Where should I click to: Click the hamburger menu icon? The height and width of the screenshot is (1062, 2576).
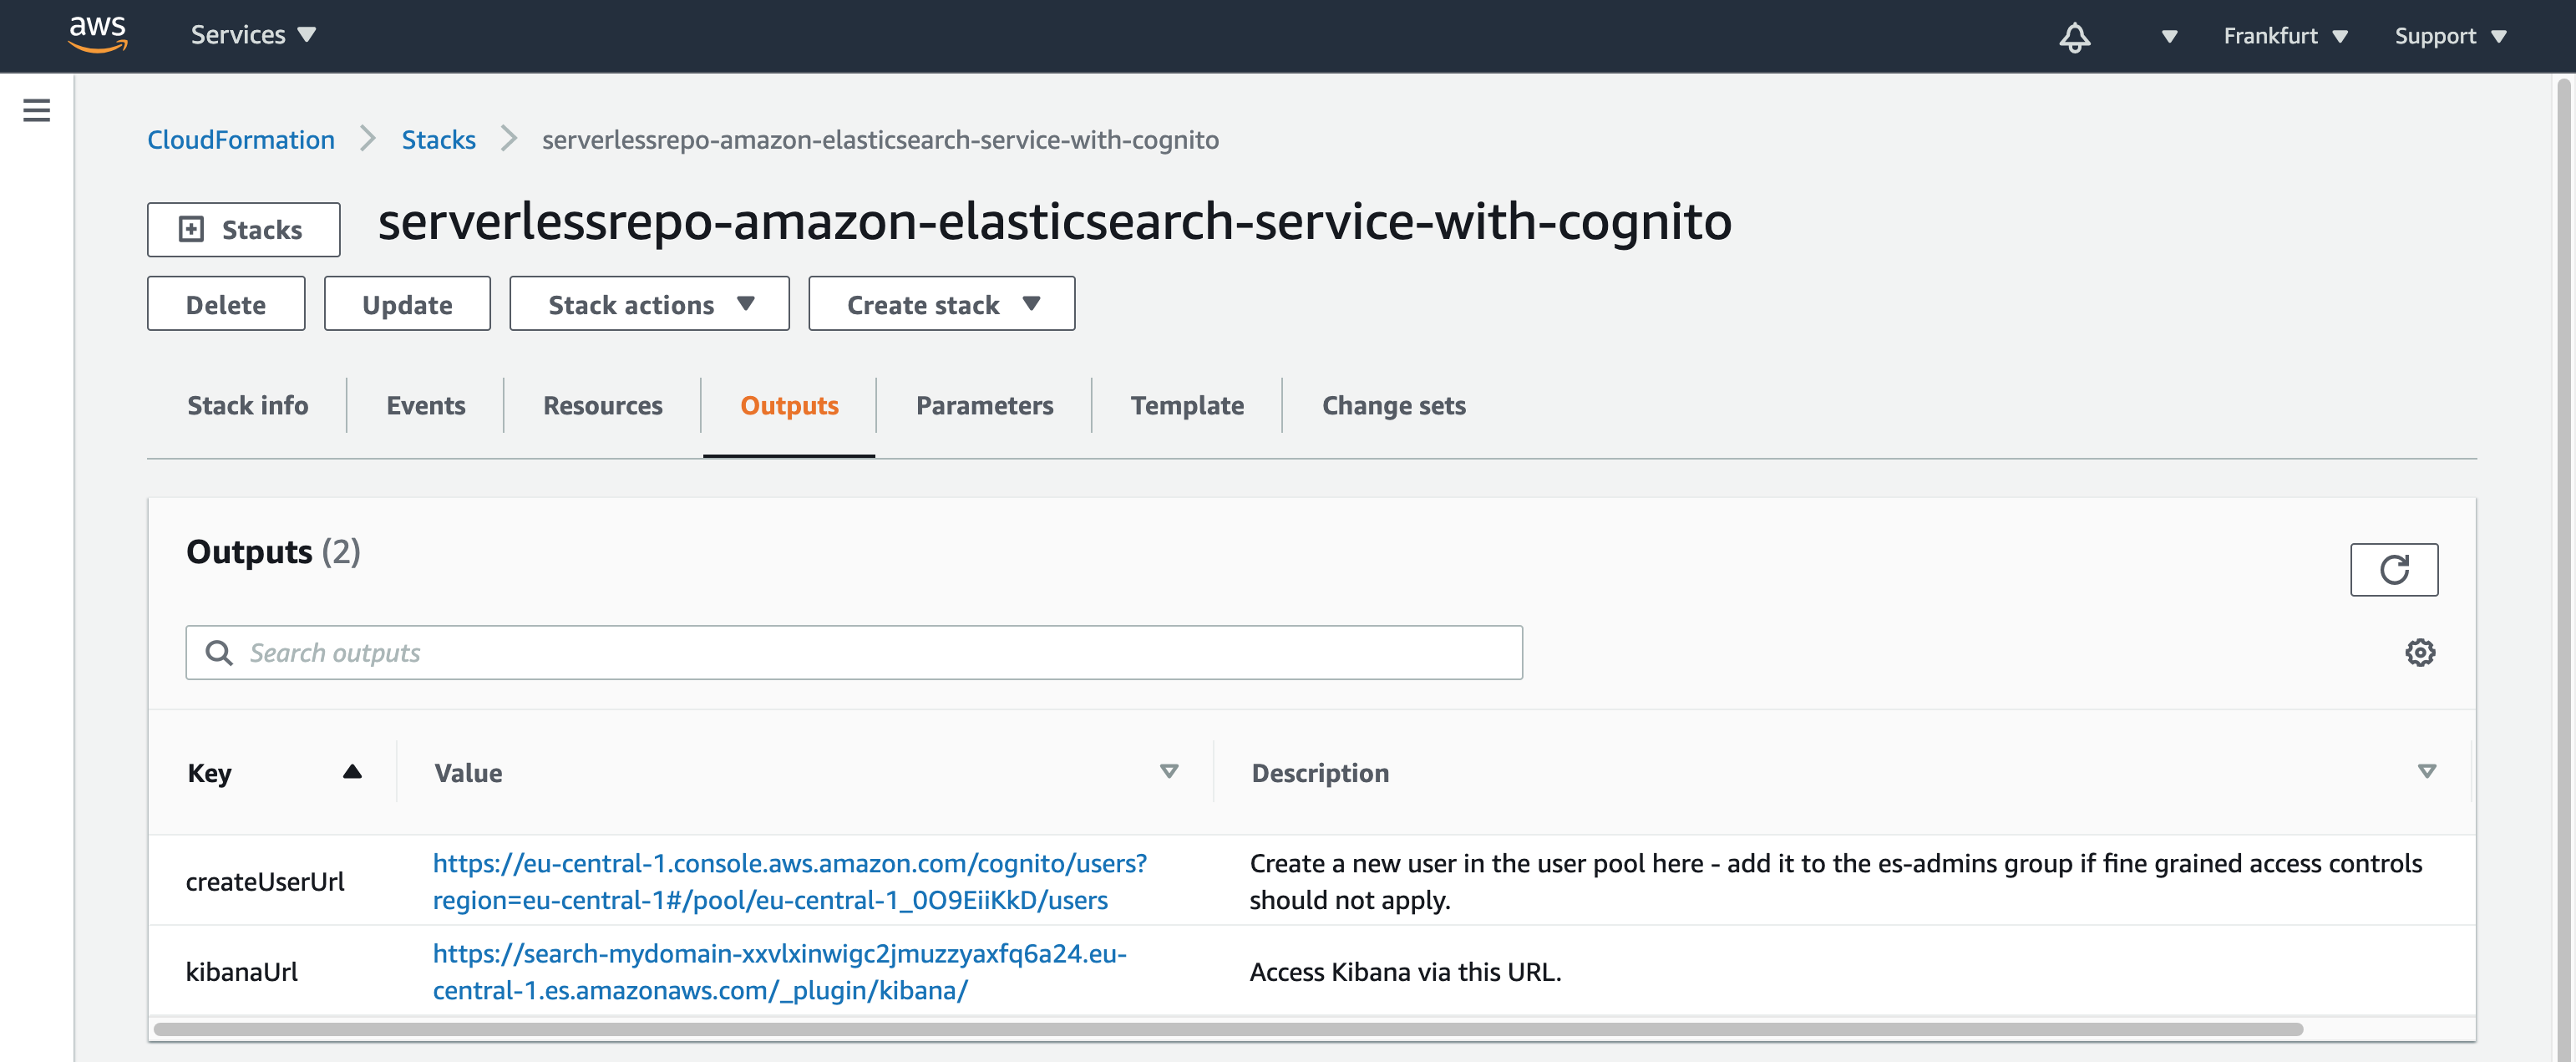tap(36, 110)
